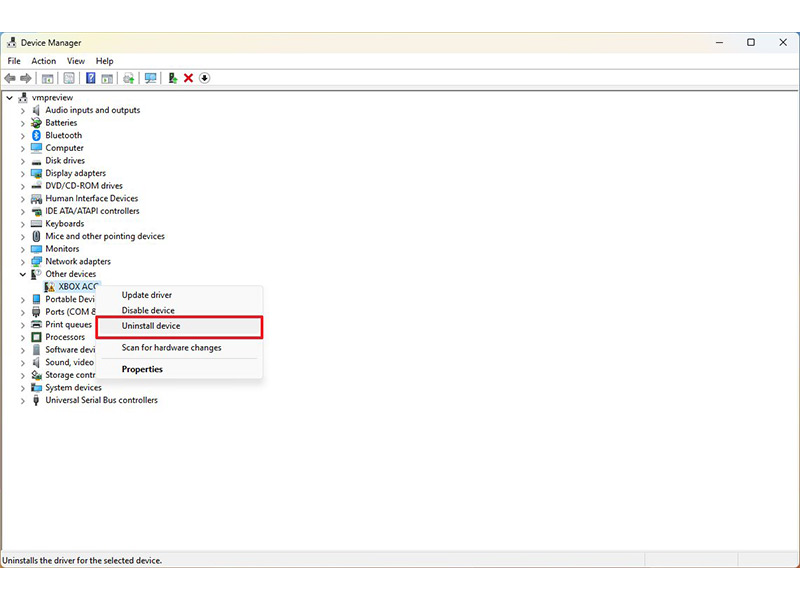Open the File menu
This screenshot has height=600, width=800.
click(x=14, y=61)
